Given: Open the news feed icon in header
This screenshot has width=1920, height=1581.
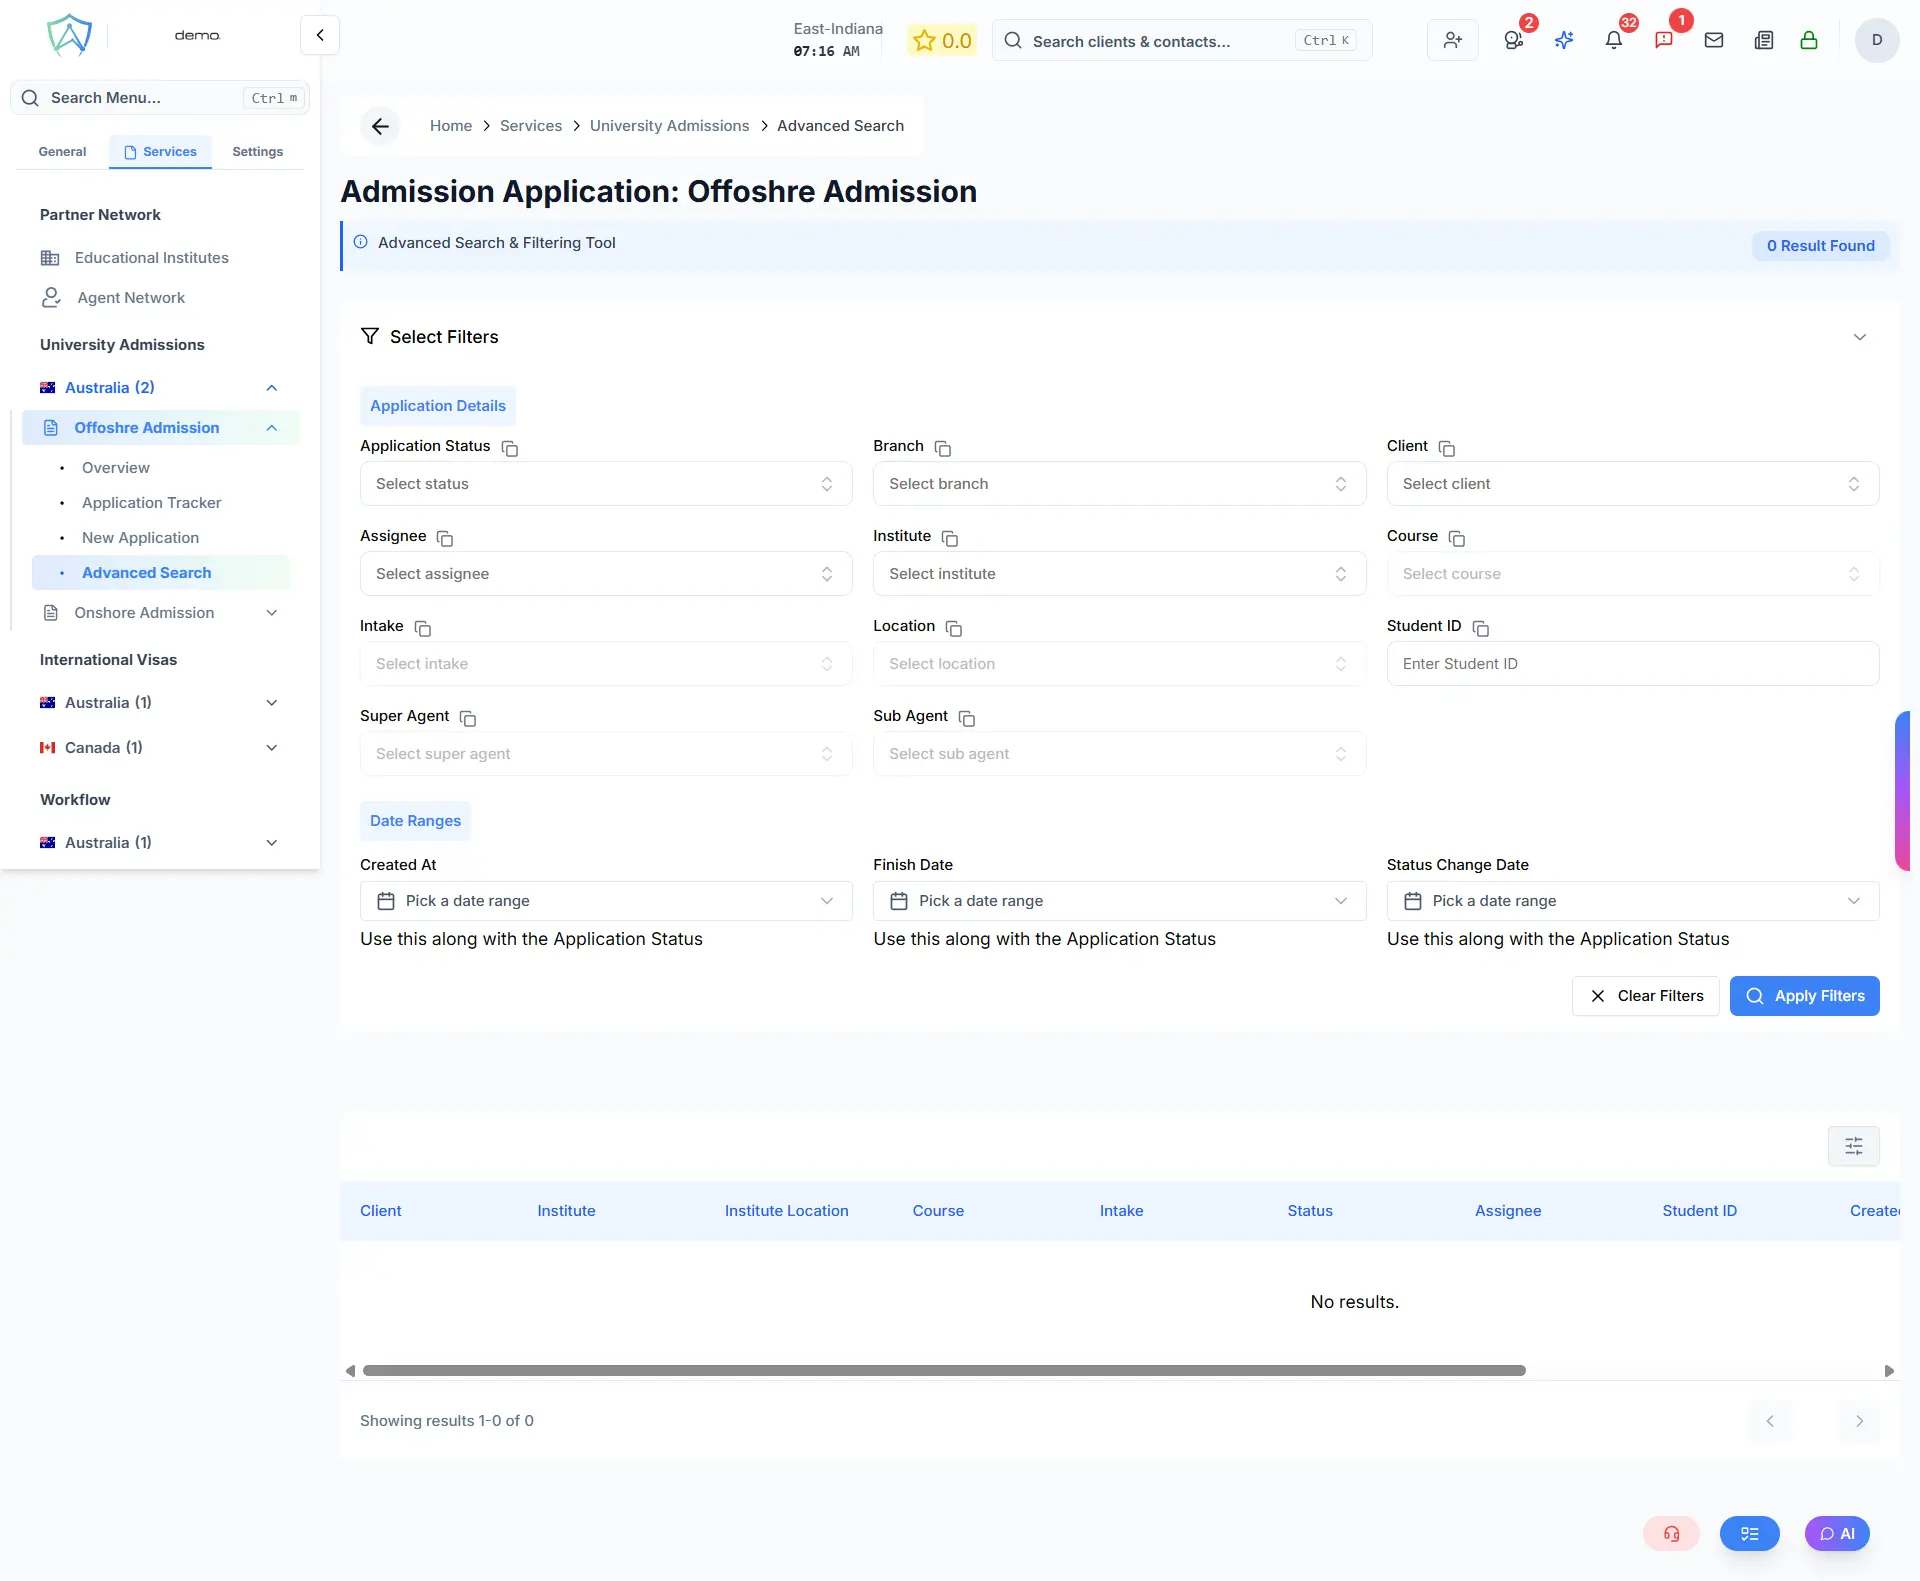Looking at the screenshot, I should 1763,40.
